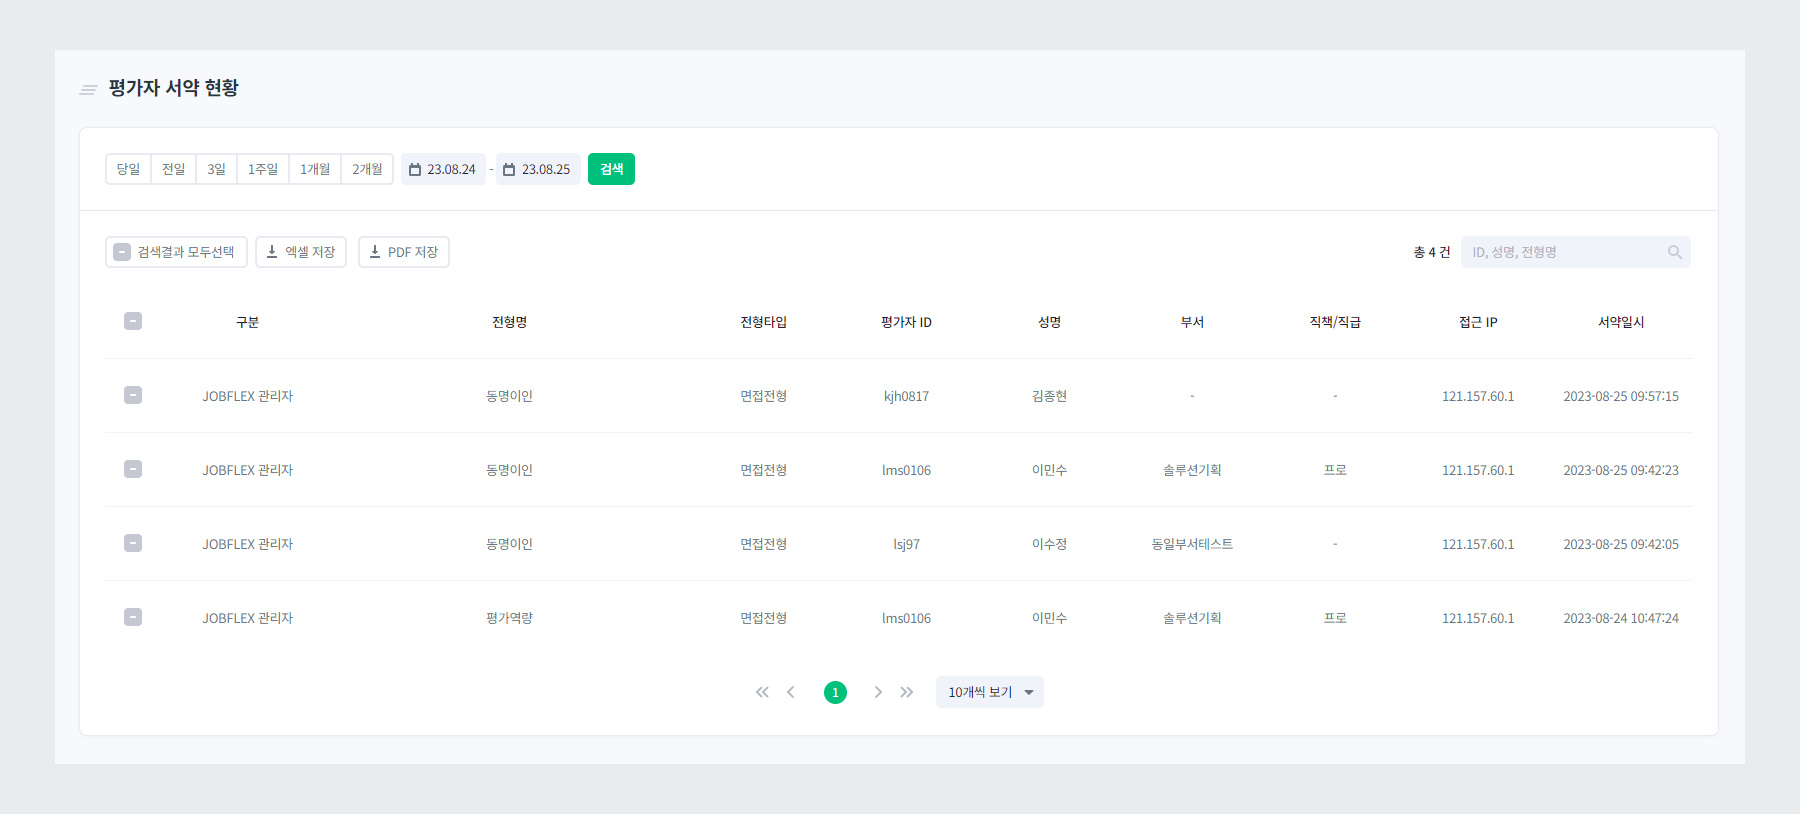This screenshot has height=814, width=1800.
Task: Click the 총 4 건 count label
Action: tap(1431, 252)
